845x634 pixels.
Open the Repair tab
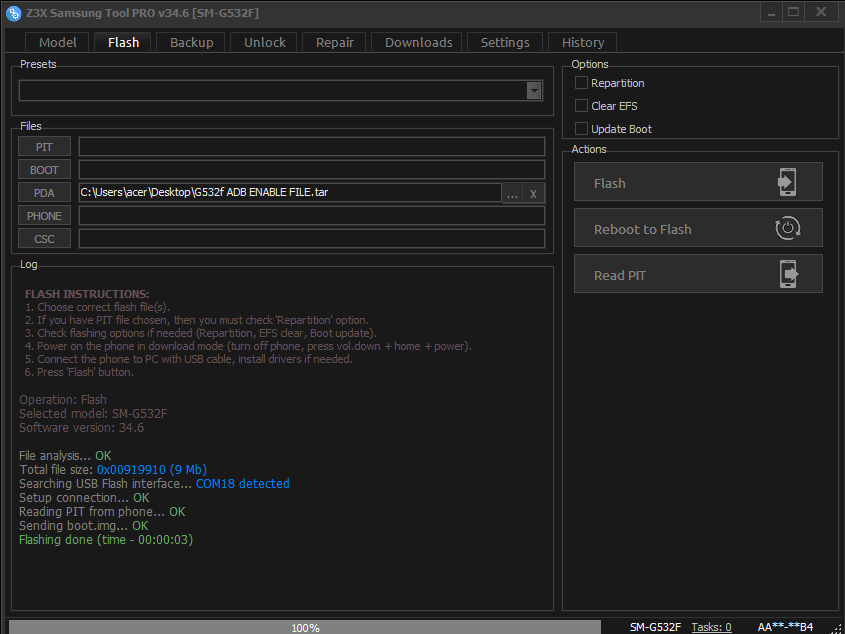click(x=335, y=42)
